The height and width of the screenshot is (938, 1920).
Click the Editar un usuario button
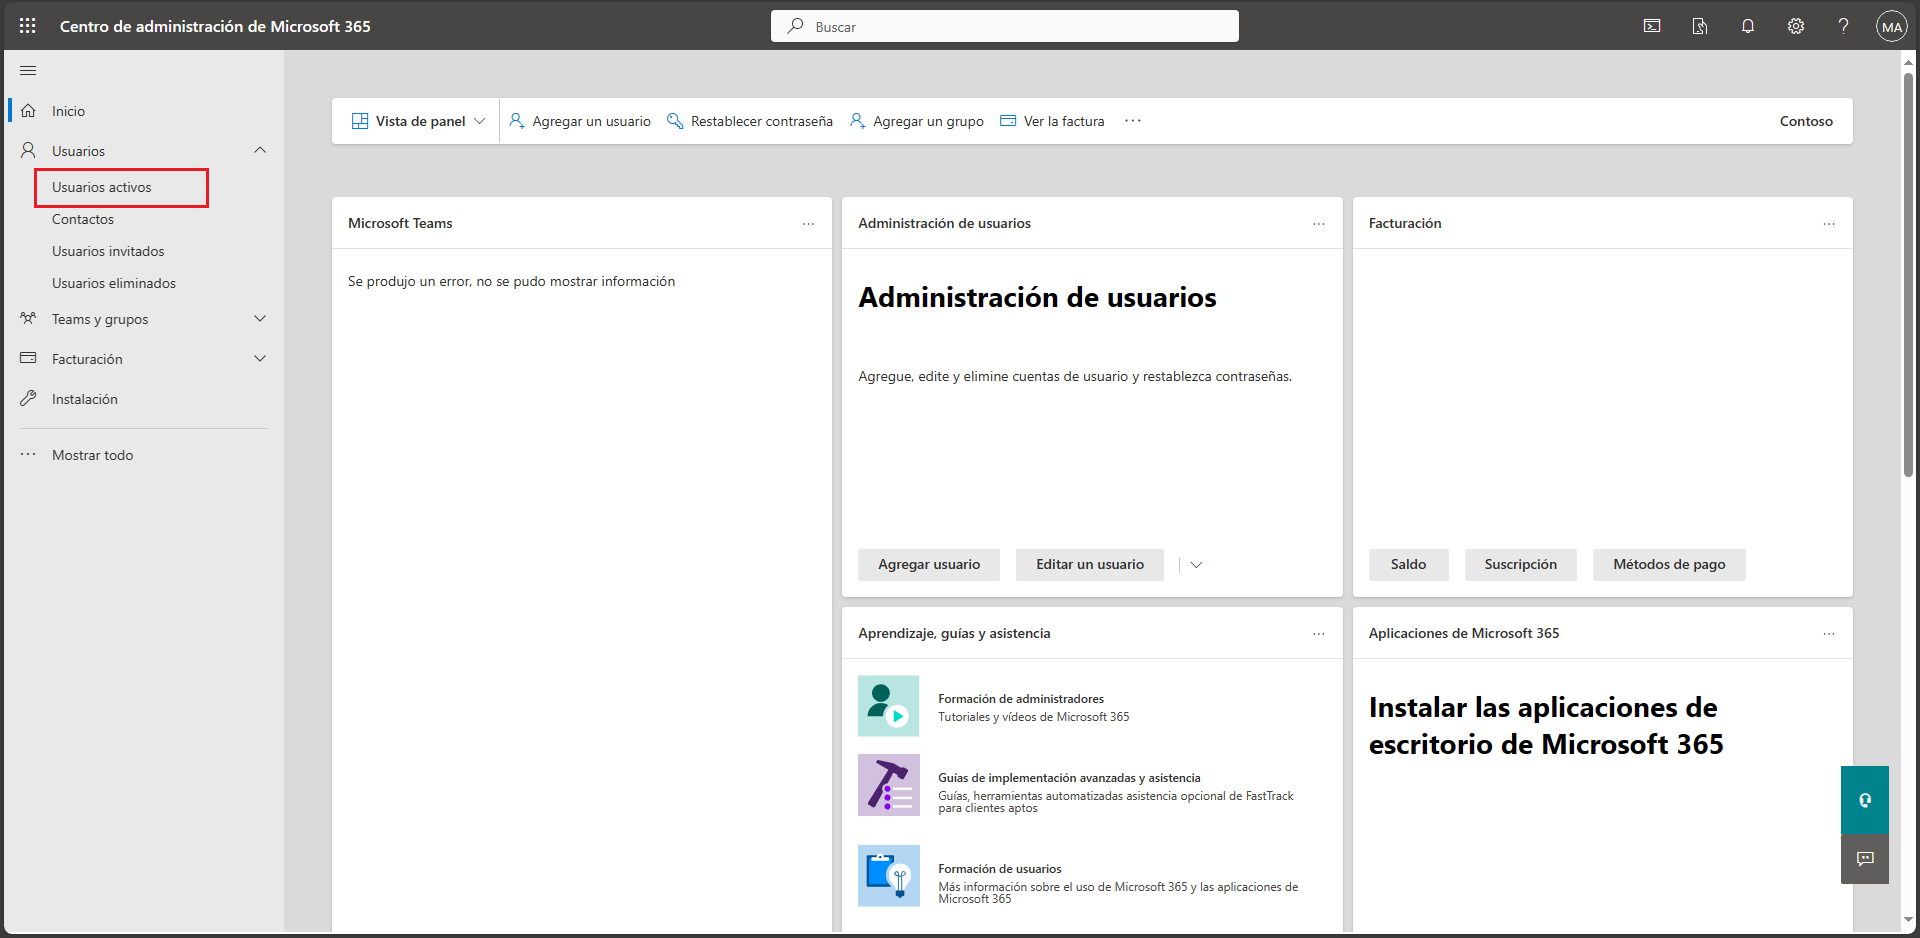click(x=1090, y=565)
